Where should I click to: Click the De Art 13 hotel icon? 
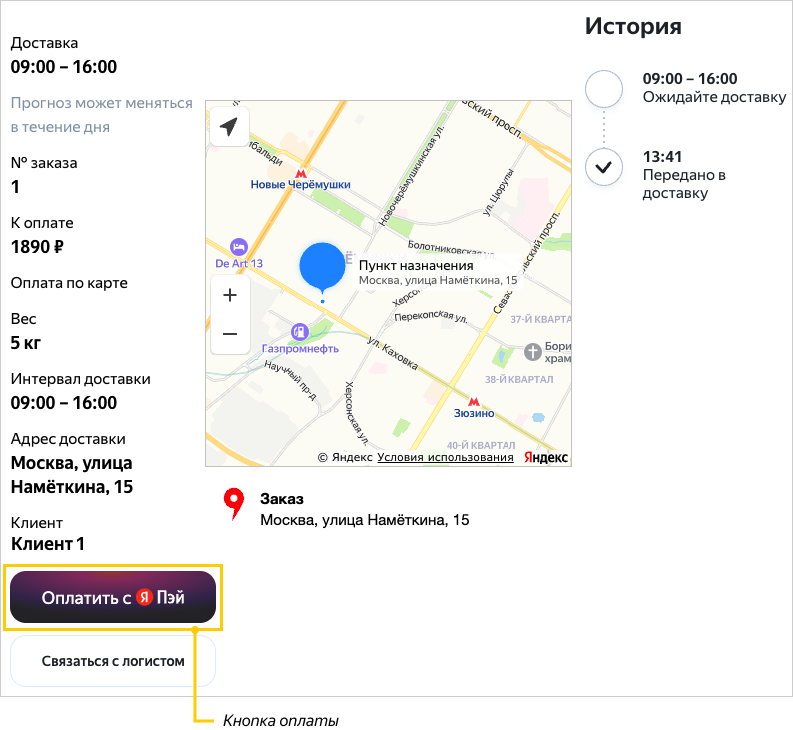coord(239,246)
